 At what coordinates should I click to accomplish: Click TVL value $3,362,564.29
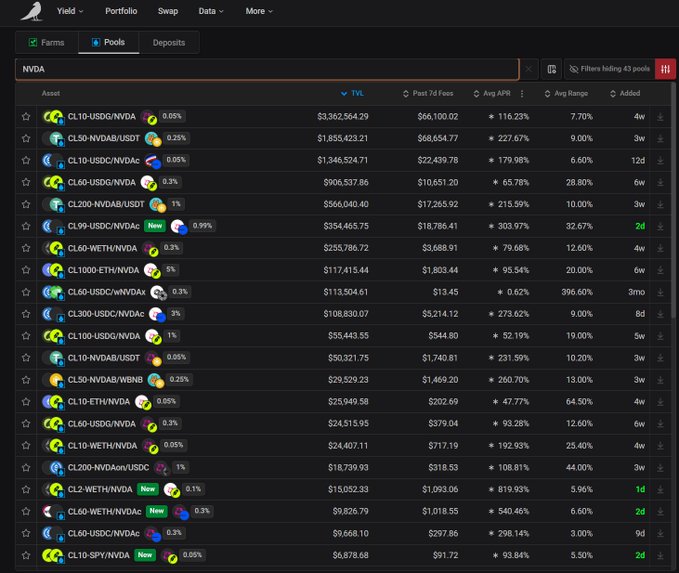[343, 117]
